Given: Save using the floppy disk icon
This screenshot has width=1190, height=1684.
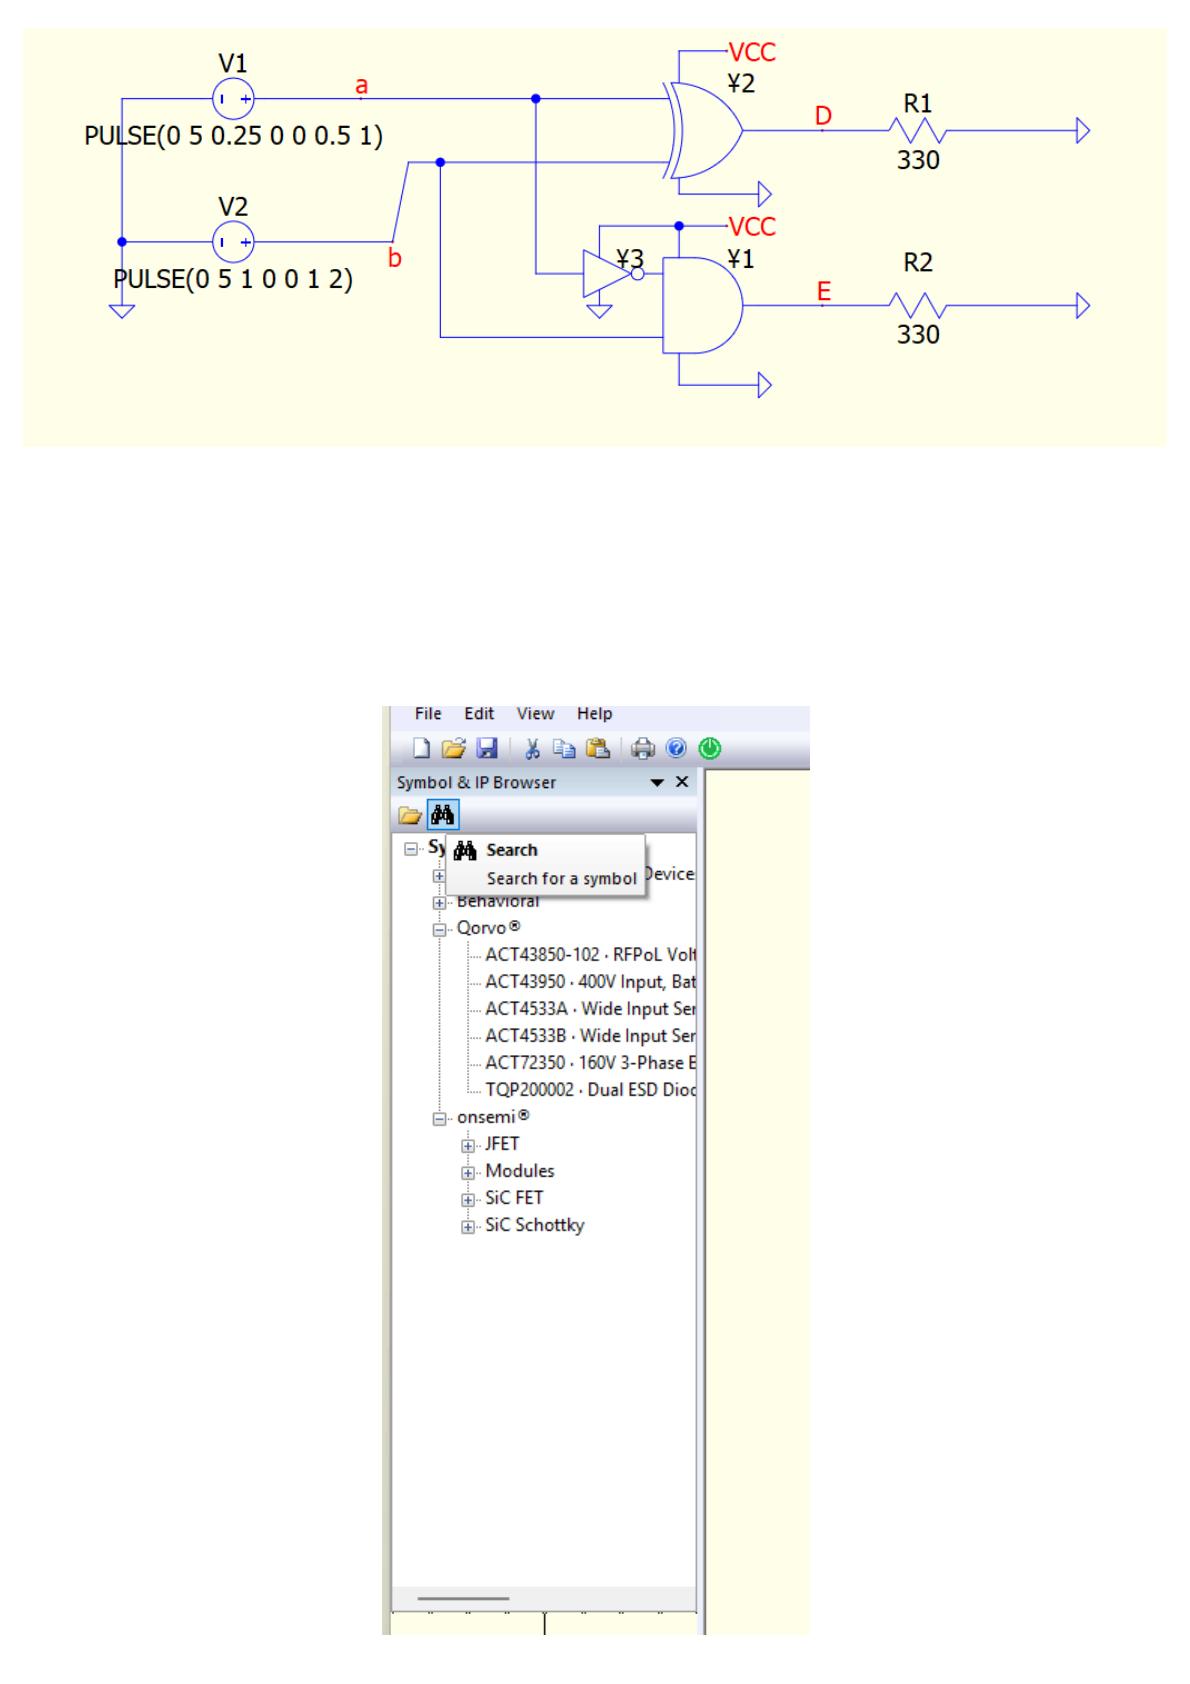Looking at the screenshot, I should [486, 748].
